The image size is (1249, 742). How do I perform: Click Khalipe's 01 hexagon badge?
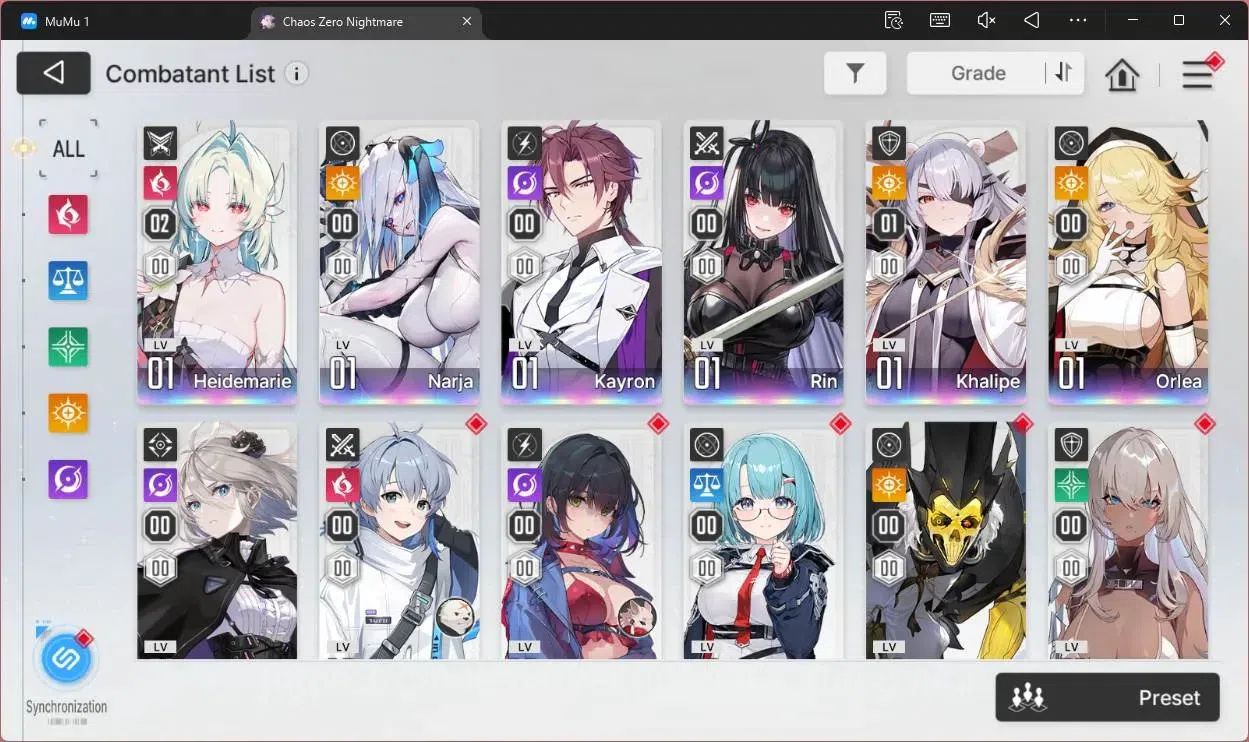tap(889, 223)
